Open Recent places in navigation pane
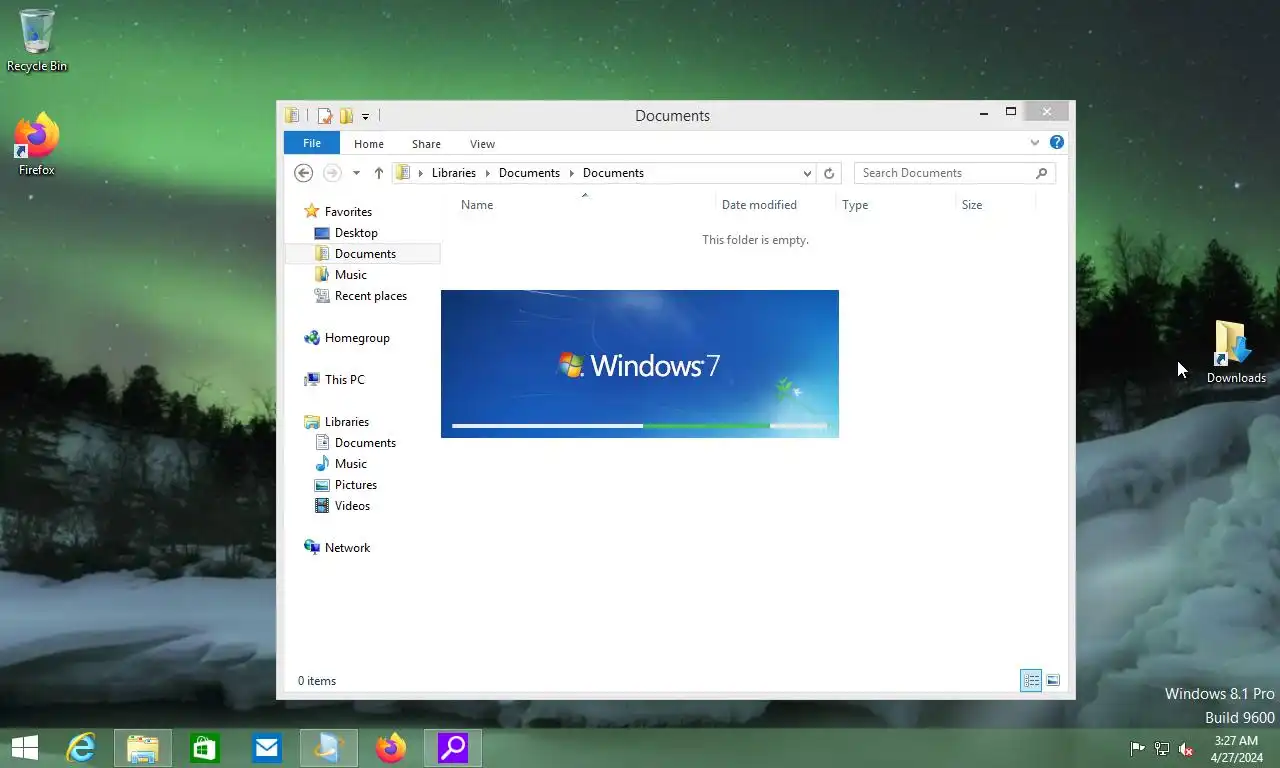The width and height of the screenshot is (1280, 768). (370, 296)
